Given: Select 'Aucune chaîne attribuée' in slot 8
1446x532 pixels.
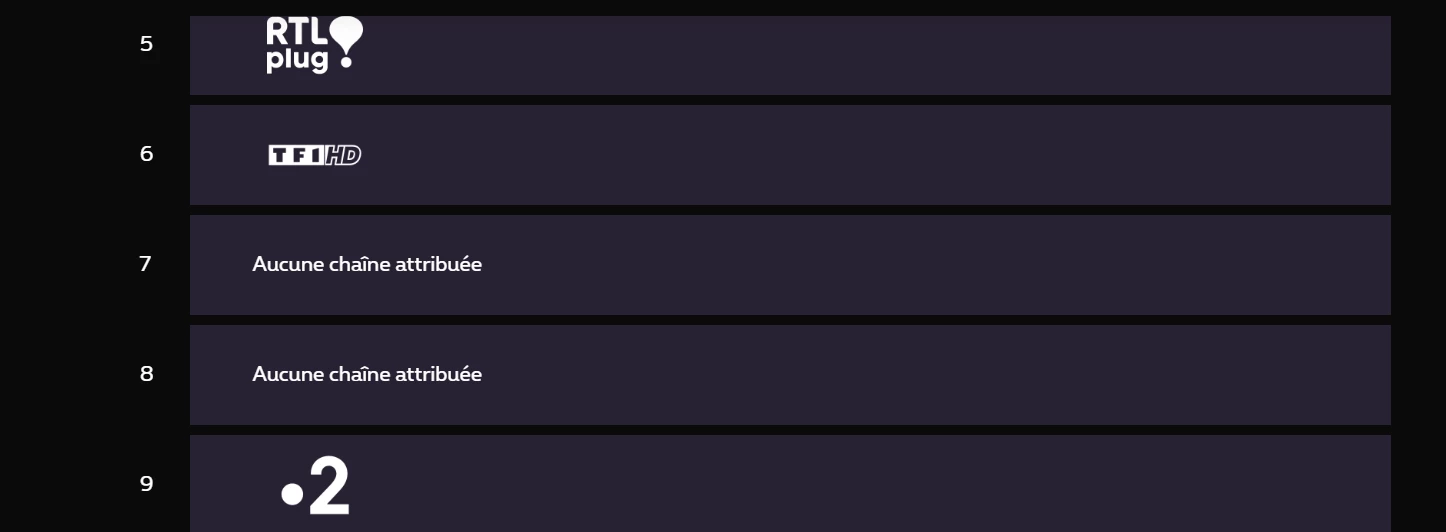Looking at the screenshot, I should pos(367,375).
